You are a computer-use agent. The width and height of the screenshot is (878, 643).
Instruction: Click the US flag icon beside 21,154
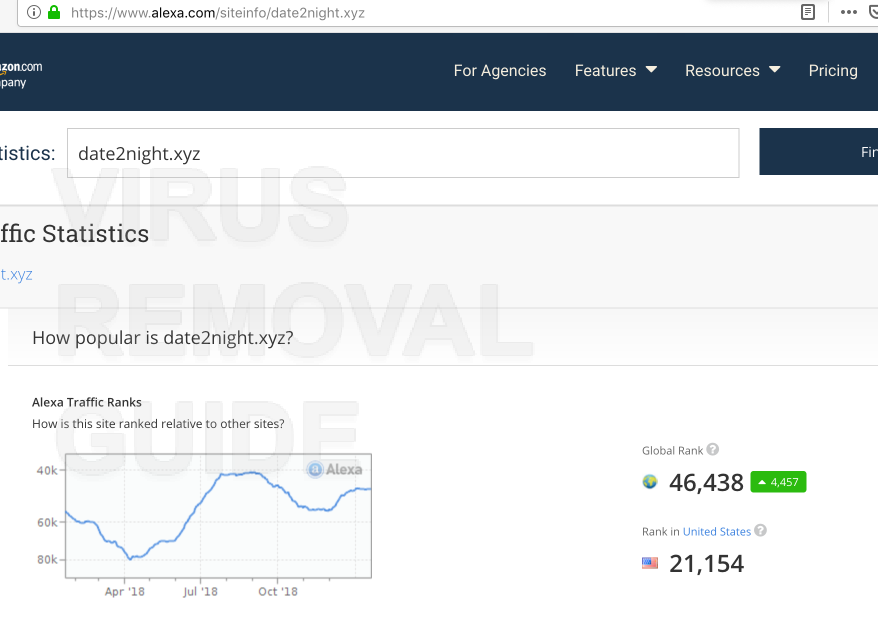(650, 563)
